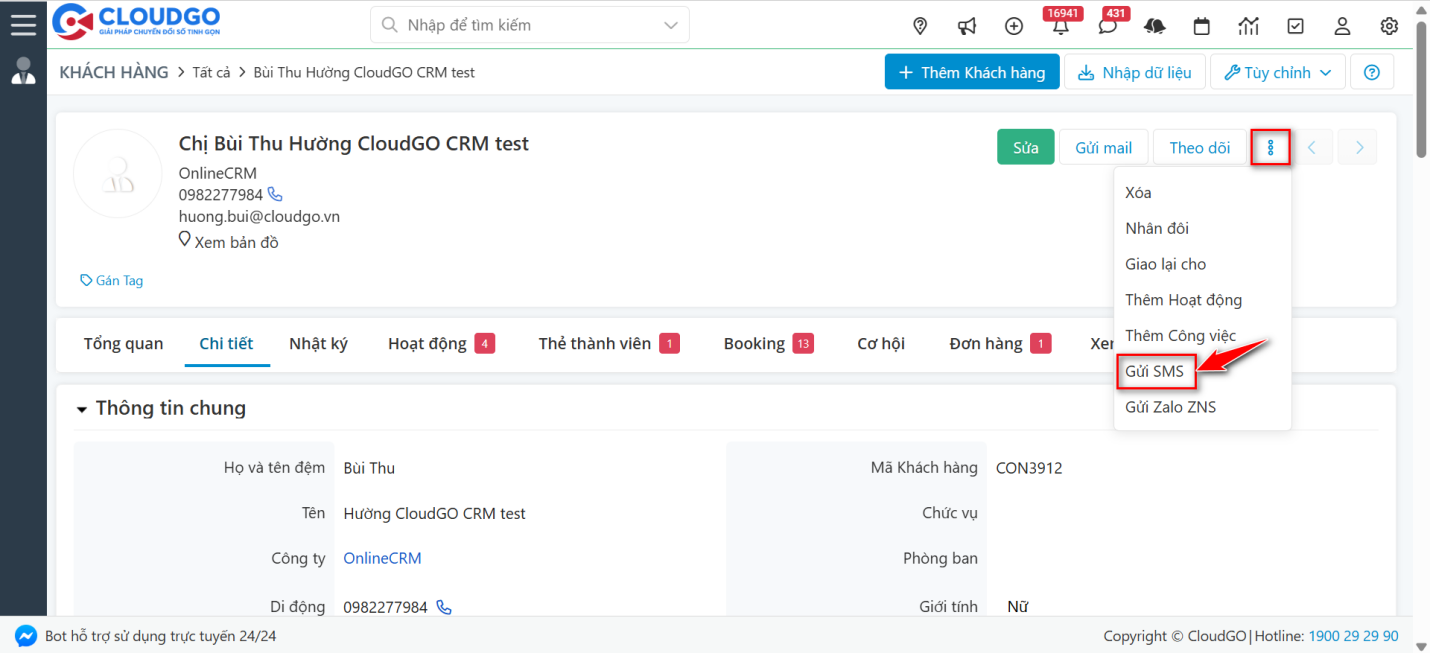1430x653 pixels.
Task: Expand the search box dropdown arrow
Action: (669, 25)
